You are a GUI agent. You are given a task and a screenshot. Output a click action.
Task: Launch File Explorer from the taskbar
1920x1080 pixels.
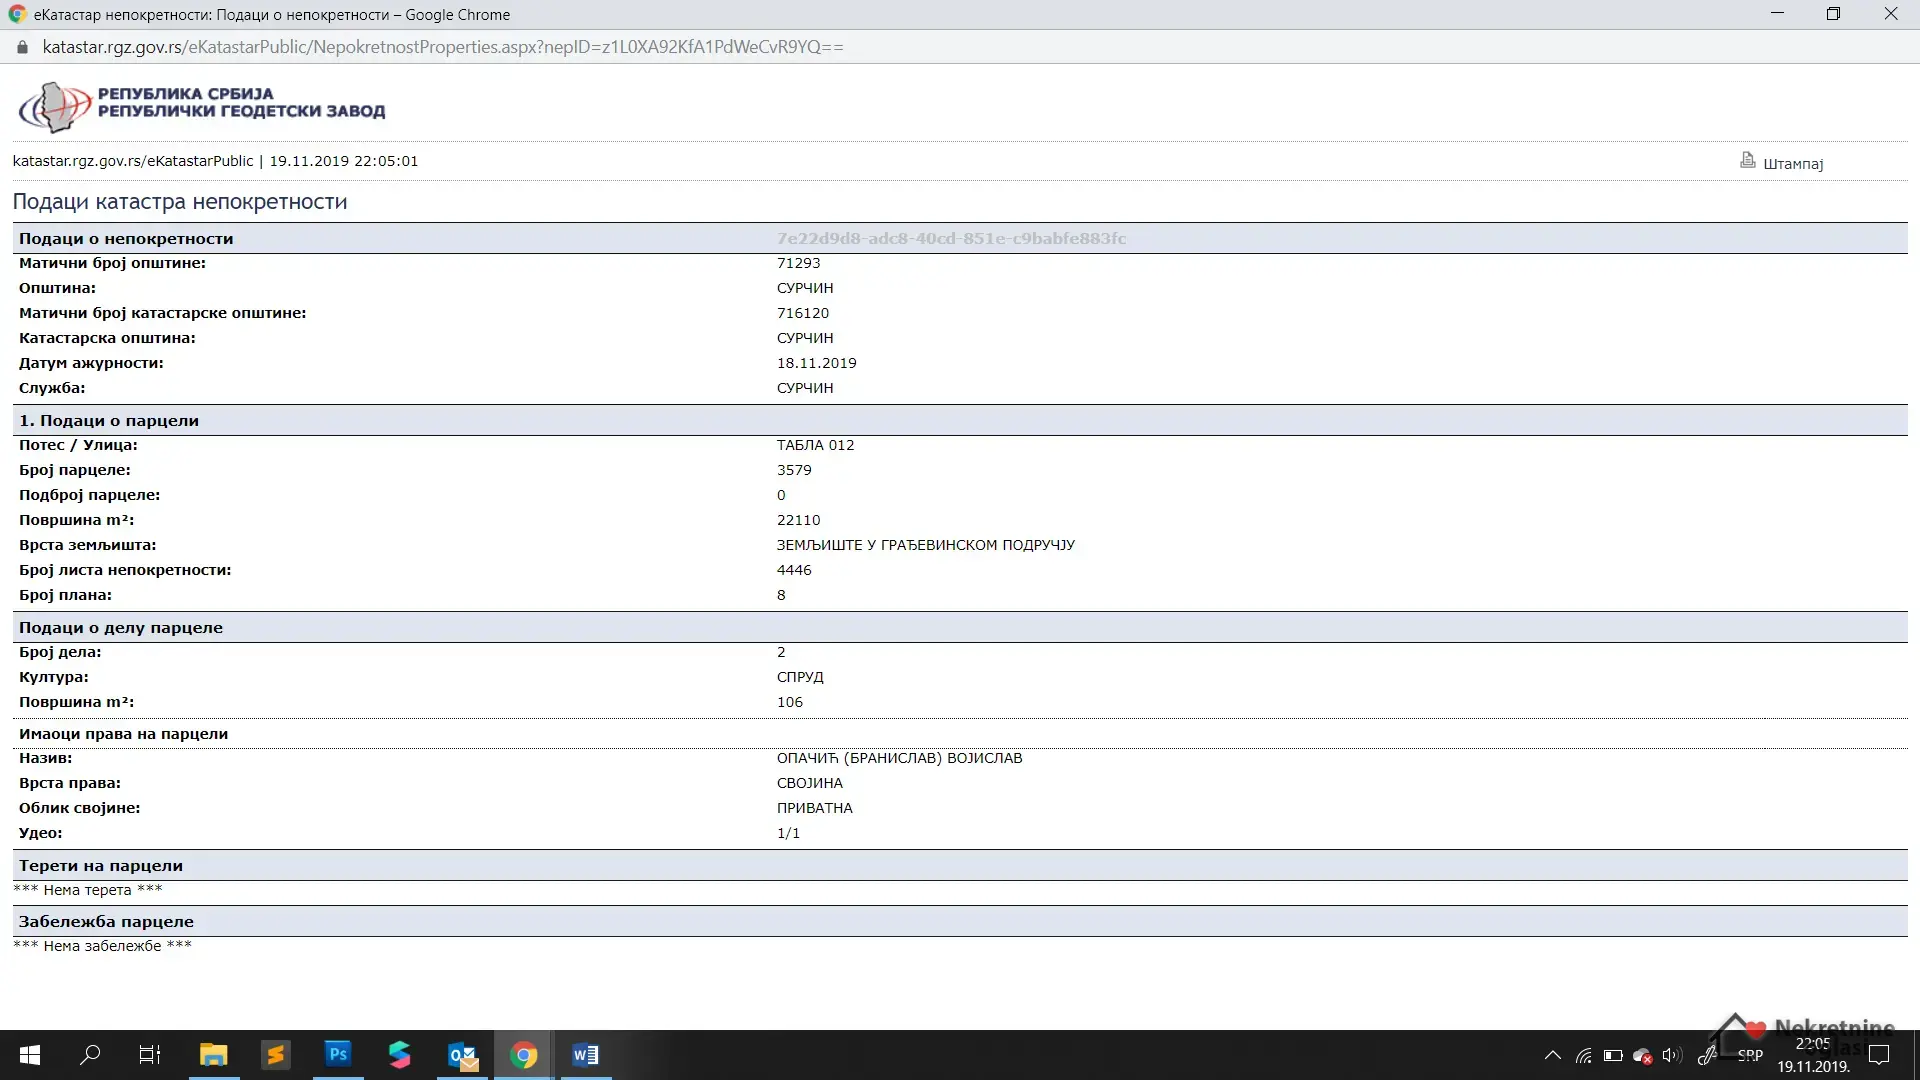tap(213, 1055)
